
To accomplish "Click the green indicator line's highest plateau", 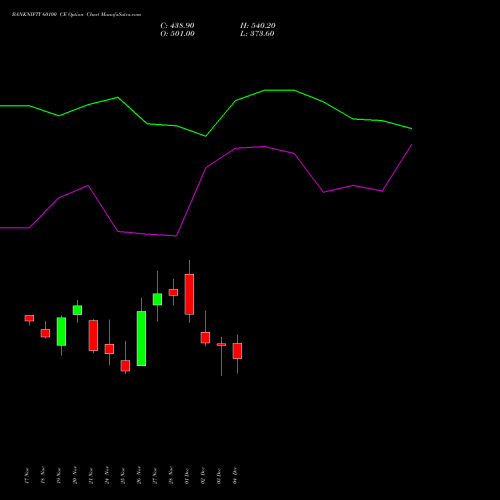I will [279, 90].
